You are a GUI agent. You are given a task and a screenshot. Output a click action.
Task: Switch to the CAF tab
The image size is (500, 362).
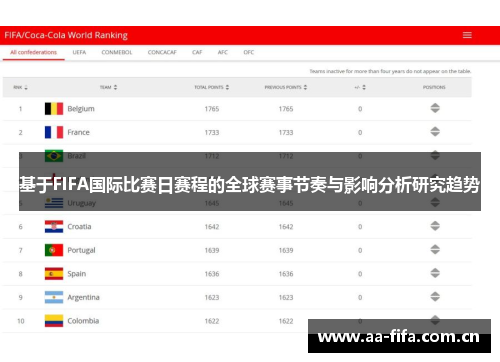click(197, 52)
